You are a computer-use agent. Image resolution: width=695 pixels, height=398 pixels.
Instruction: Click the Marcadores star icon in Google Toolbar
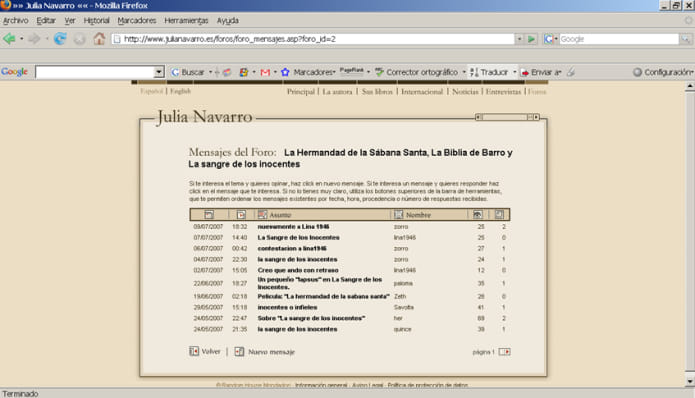coord(285,72)
